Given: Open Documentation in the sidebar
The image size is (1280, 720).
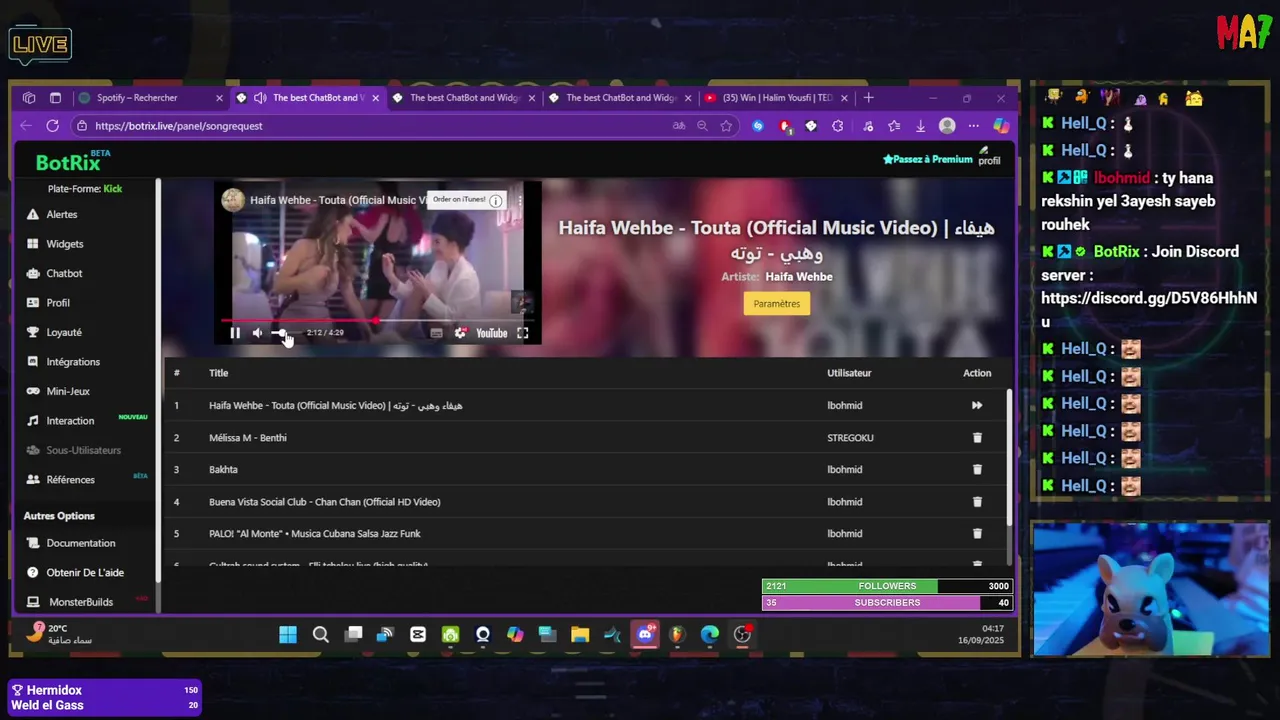Looking at the screenshot, I should click(x=80, y=543).
